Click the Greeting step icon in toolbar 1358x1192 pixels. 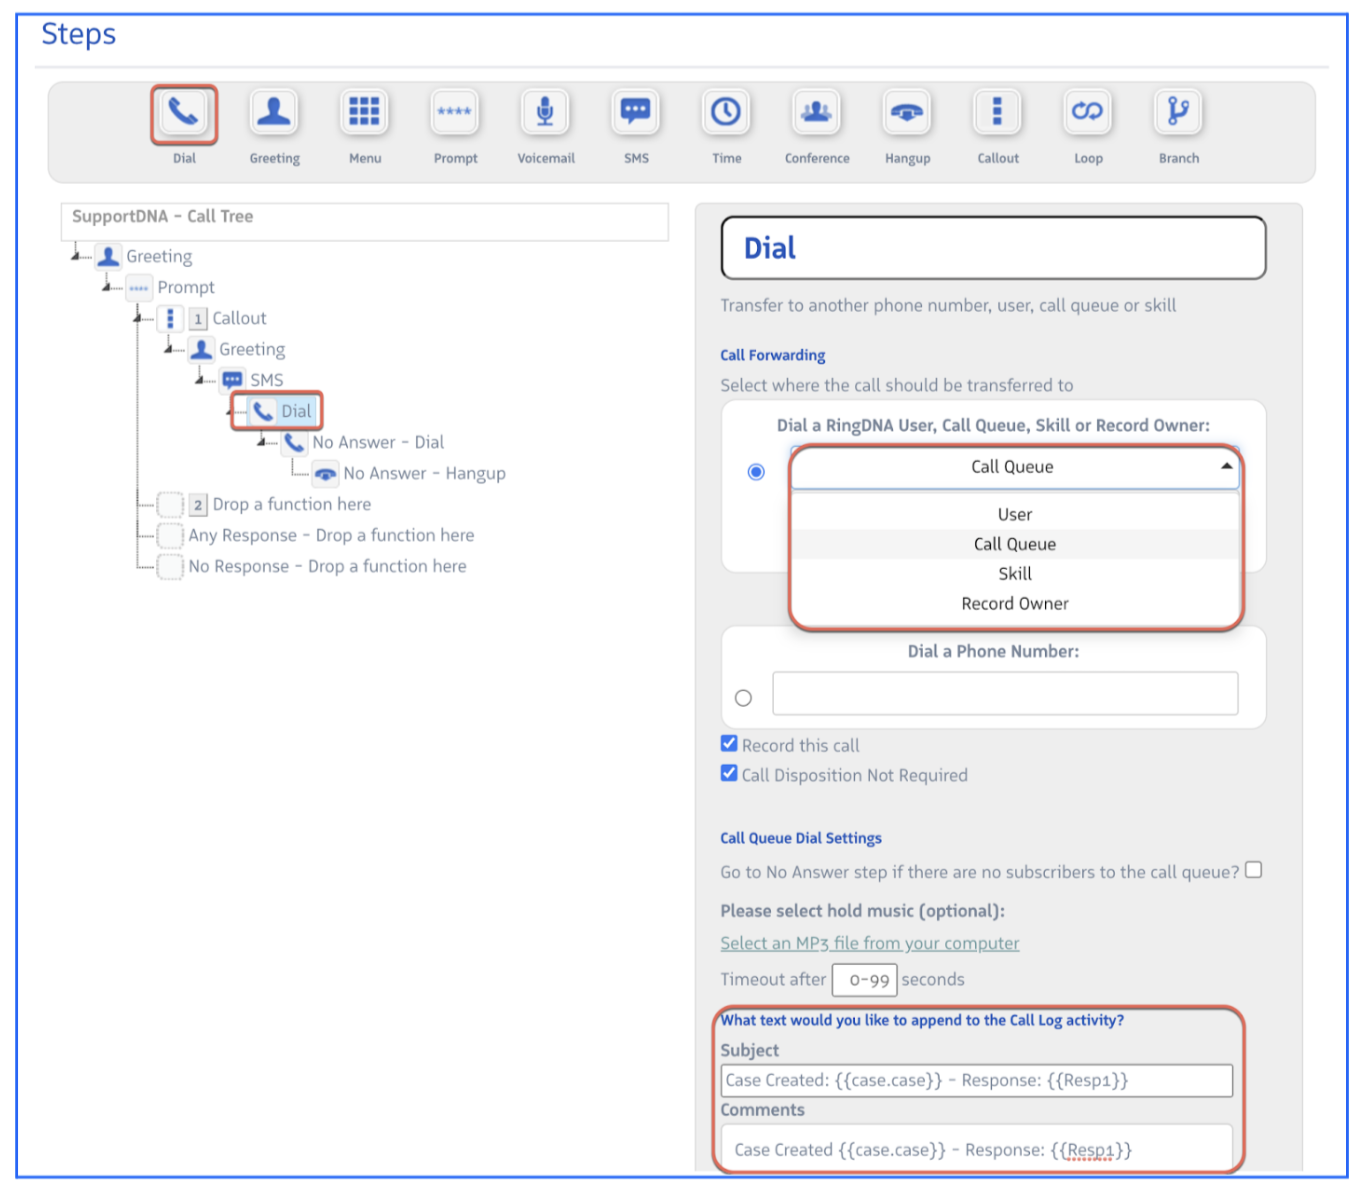click(274, 113)
